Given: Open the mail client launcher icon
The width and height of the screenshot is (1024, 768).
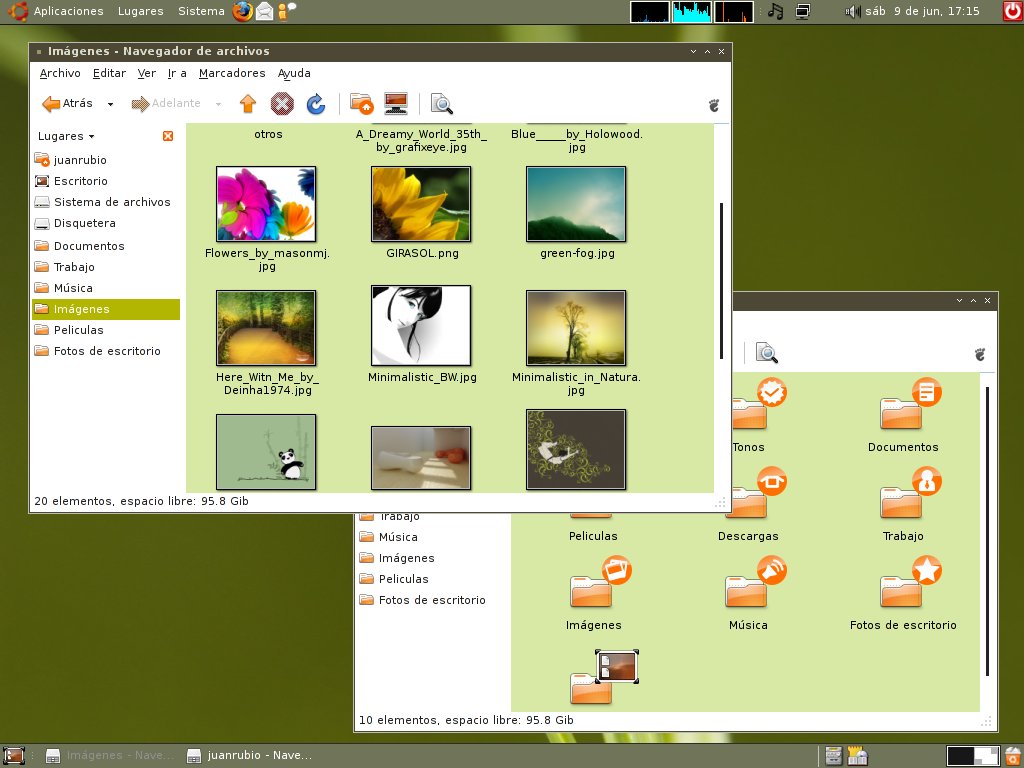Looking at the screenshot, I should pos(264,11).
